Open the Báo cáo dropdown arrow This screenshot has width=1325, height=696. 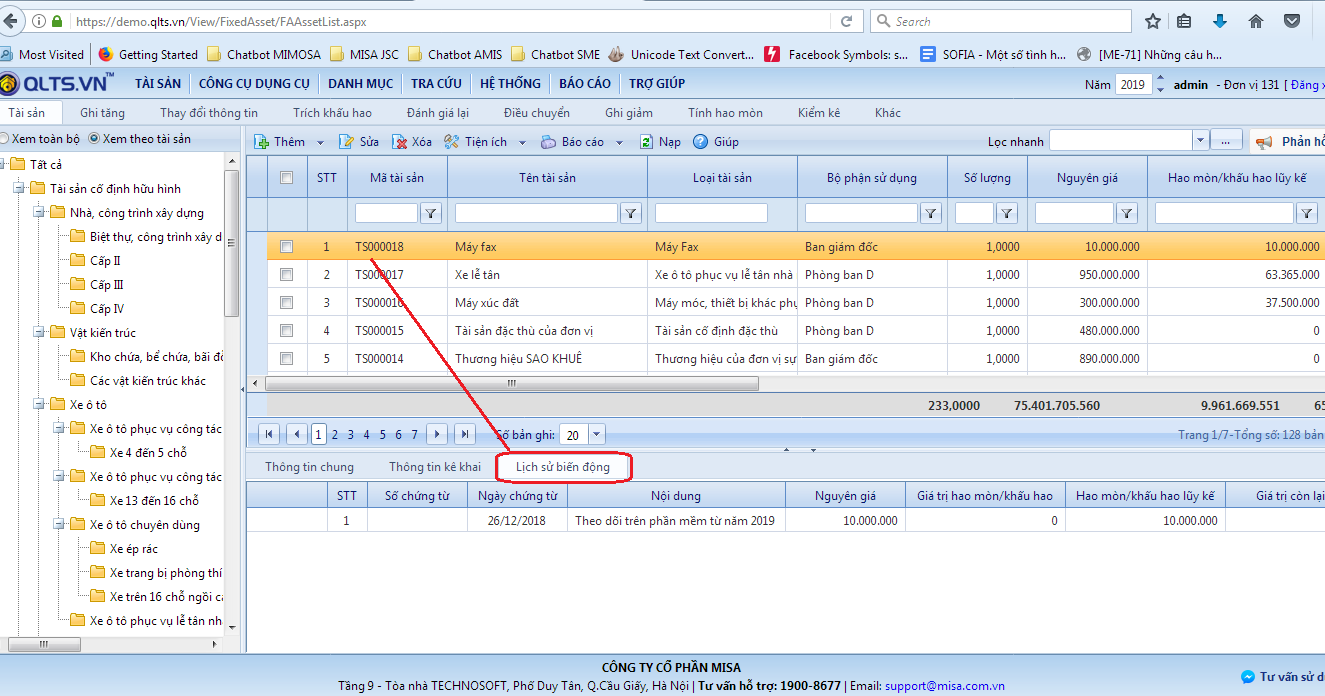(619, 143)
